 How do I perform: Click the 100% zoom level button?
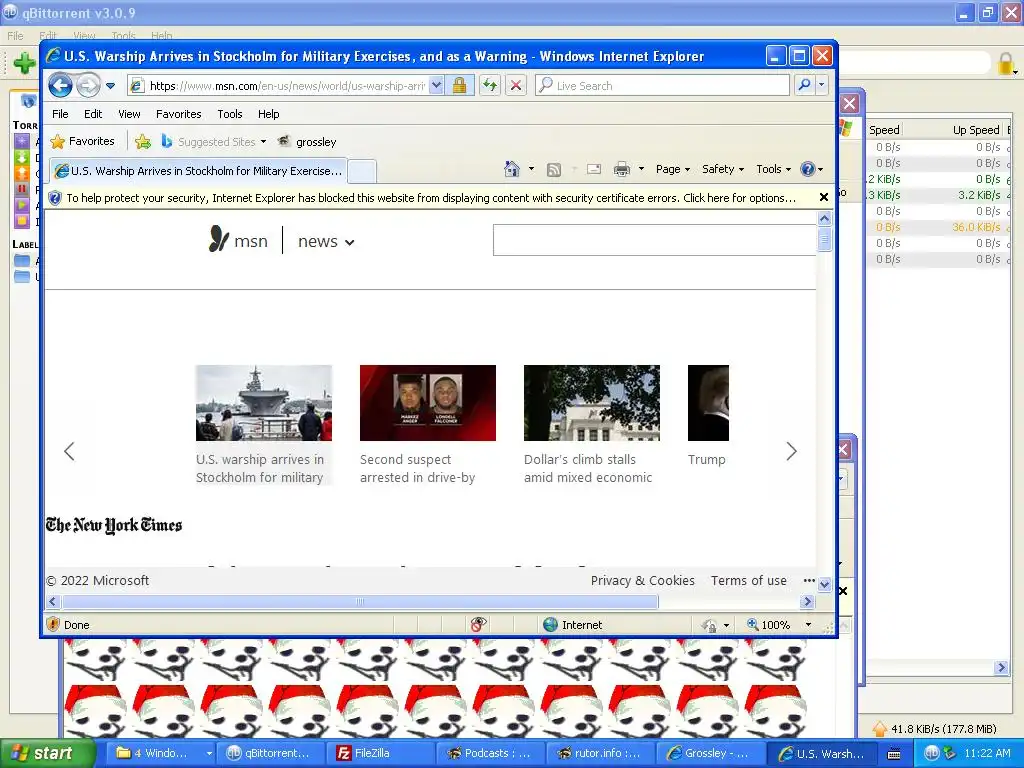click(769, 625)
